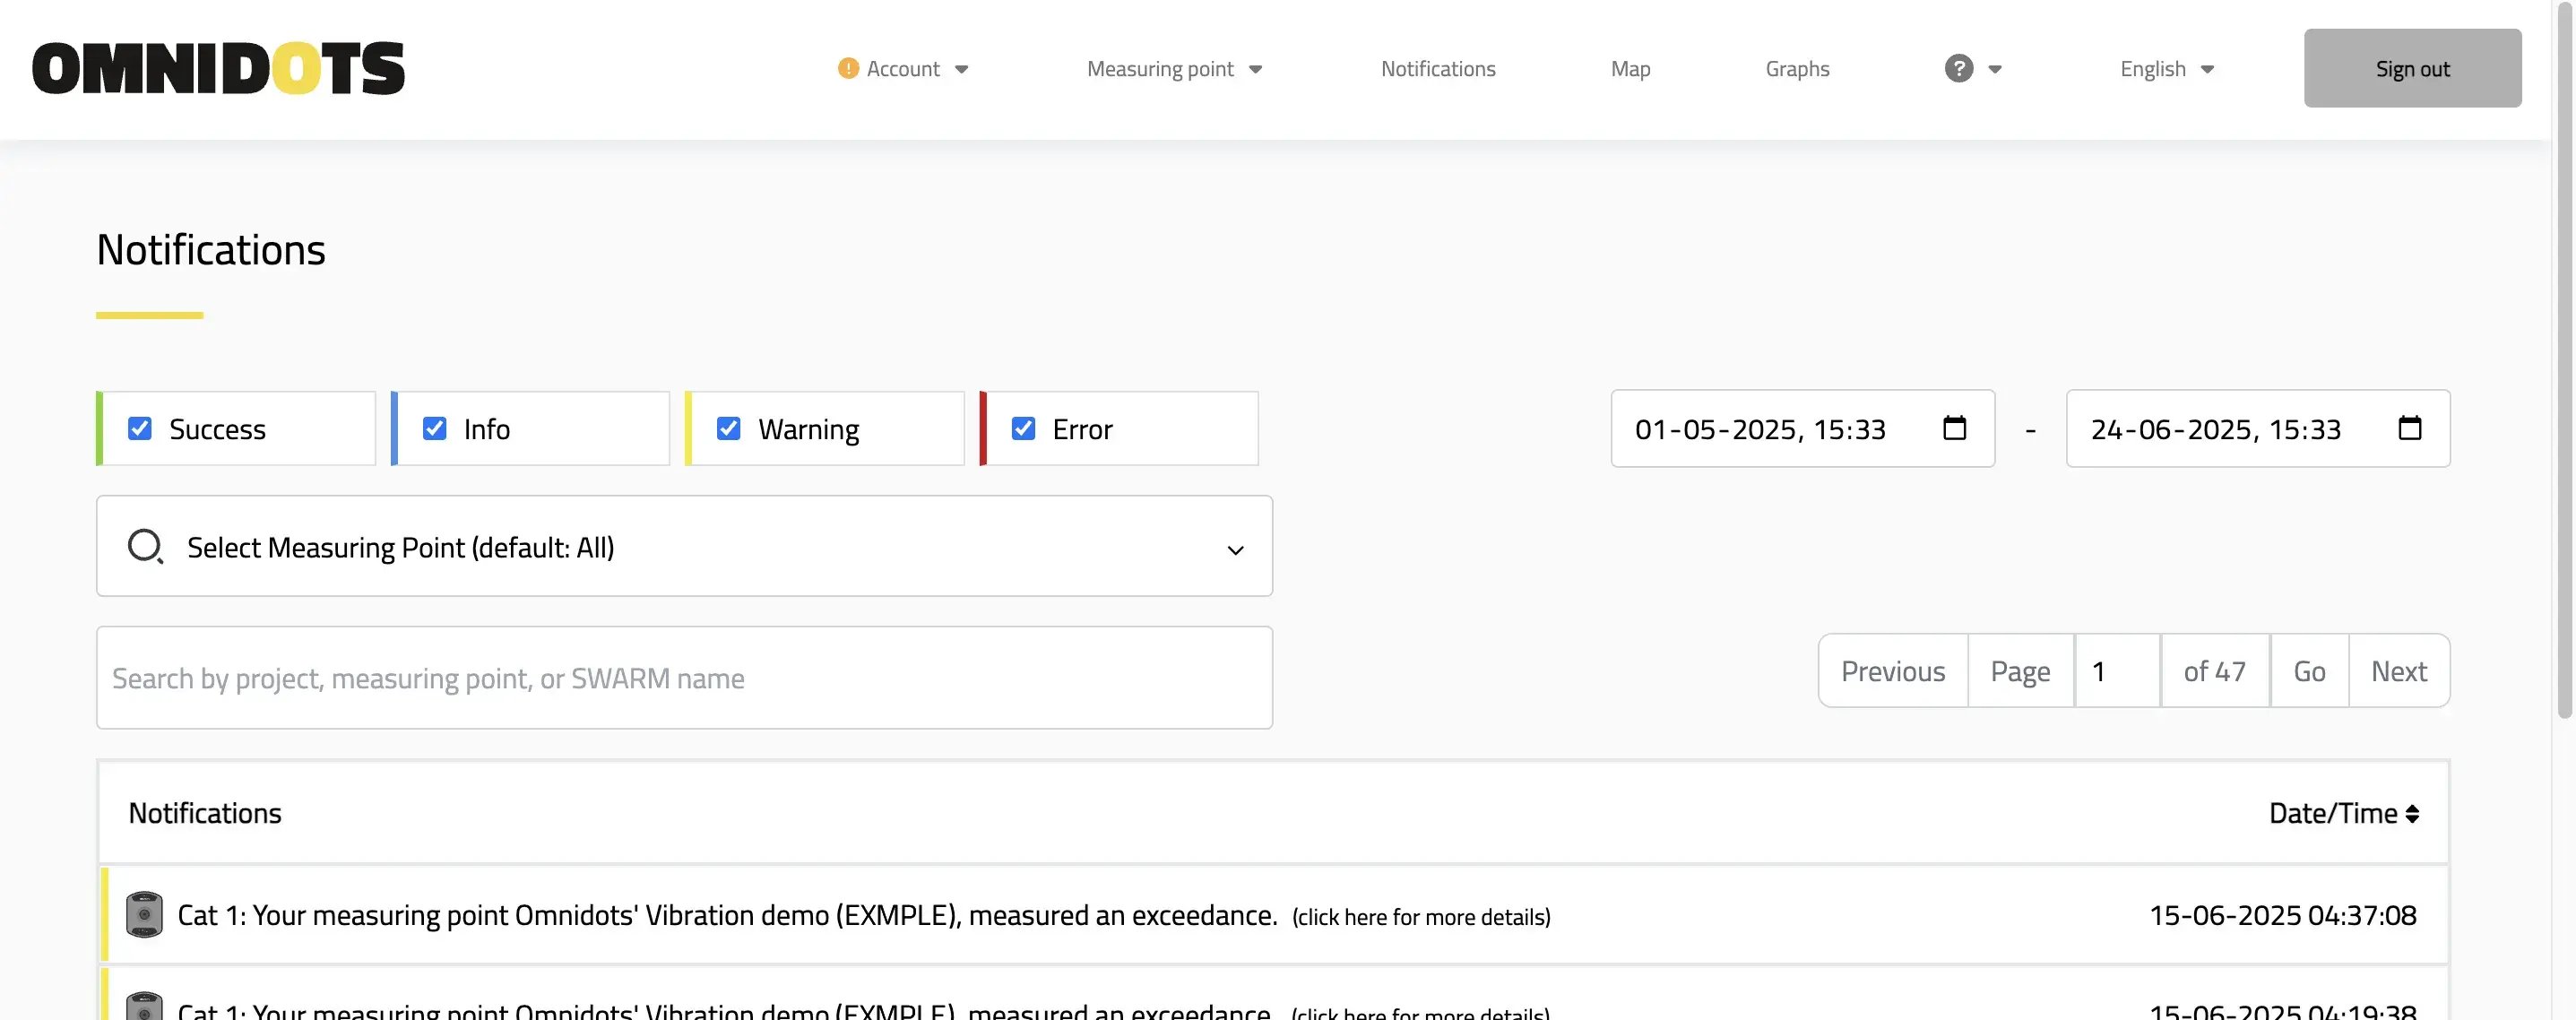Click the Omnidots logo
Screen dimensions: 2576x1020
(x=218, y=68)
